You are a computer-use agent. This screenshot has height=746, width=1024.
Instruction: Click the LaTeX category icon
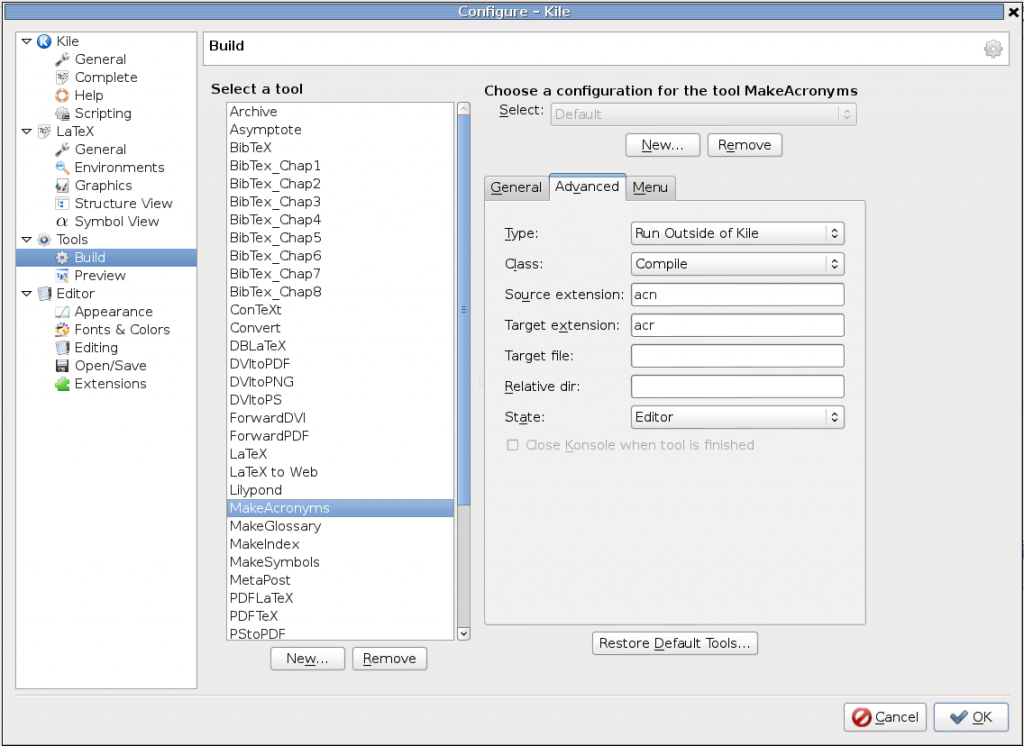click(44, 131)
